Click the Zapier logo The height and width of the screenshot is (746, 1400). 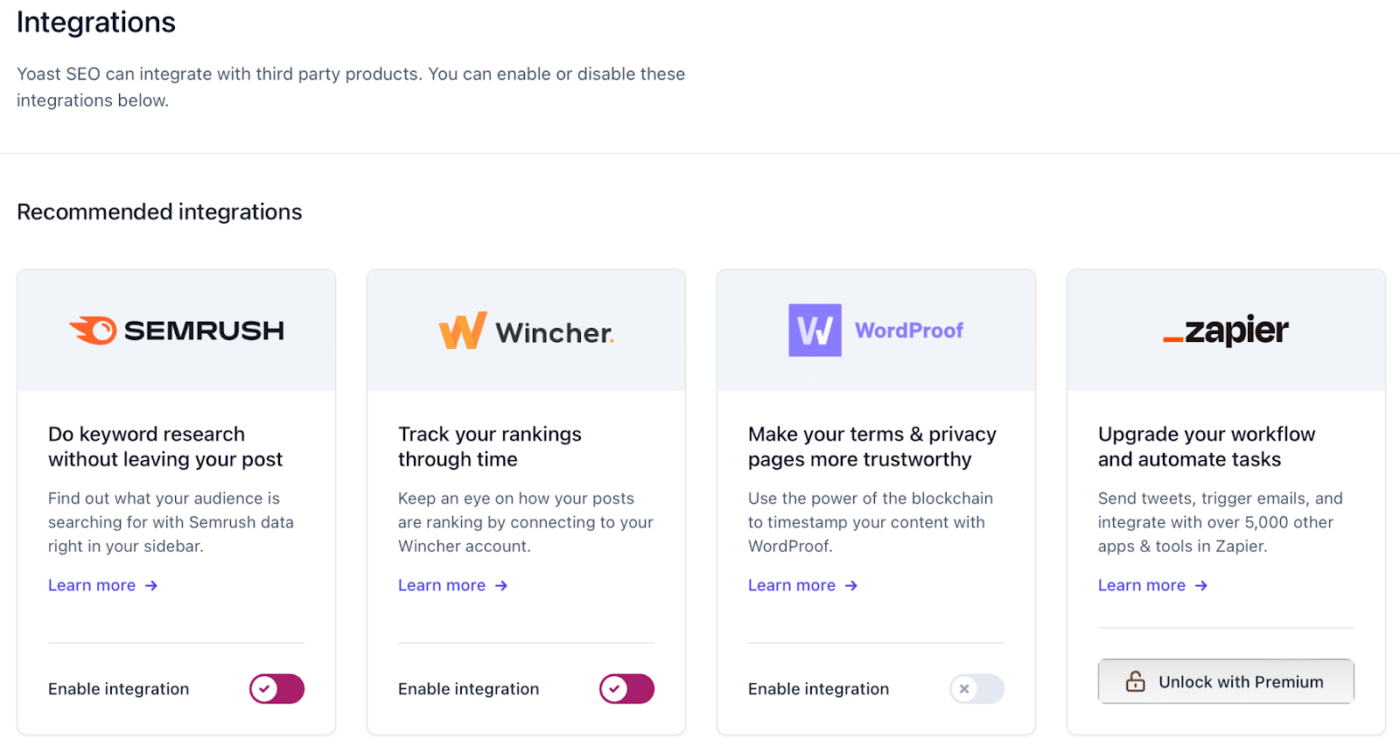1226,331
